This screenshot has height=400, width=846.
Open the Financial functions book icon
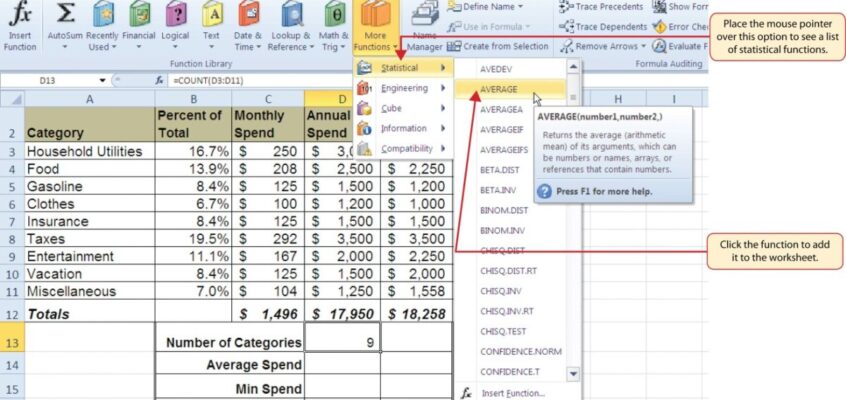point(139,13)
